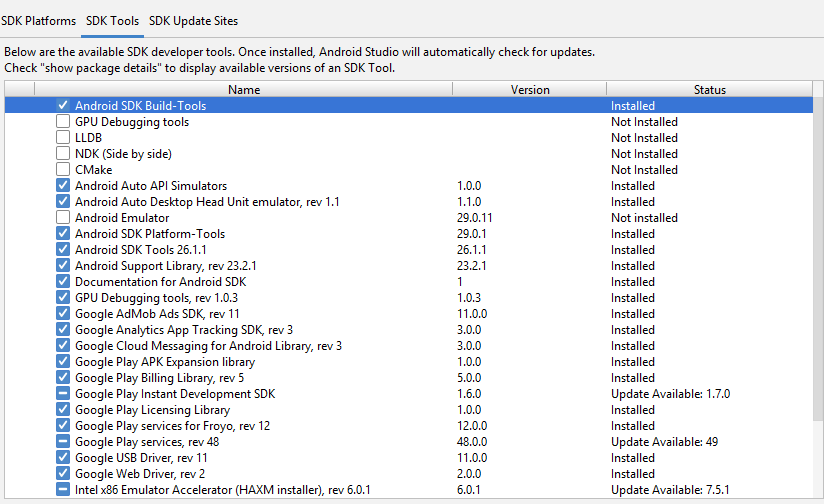Click the CMake row label

click(x=94, y=170)
